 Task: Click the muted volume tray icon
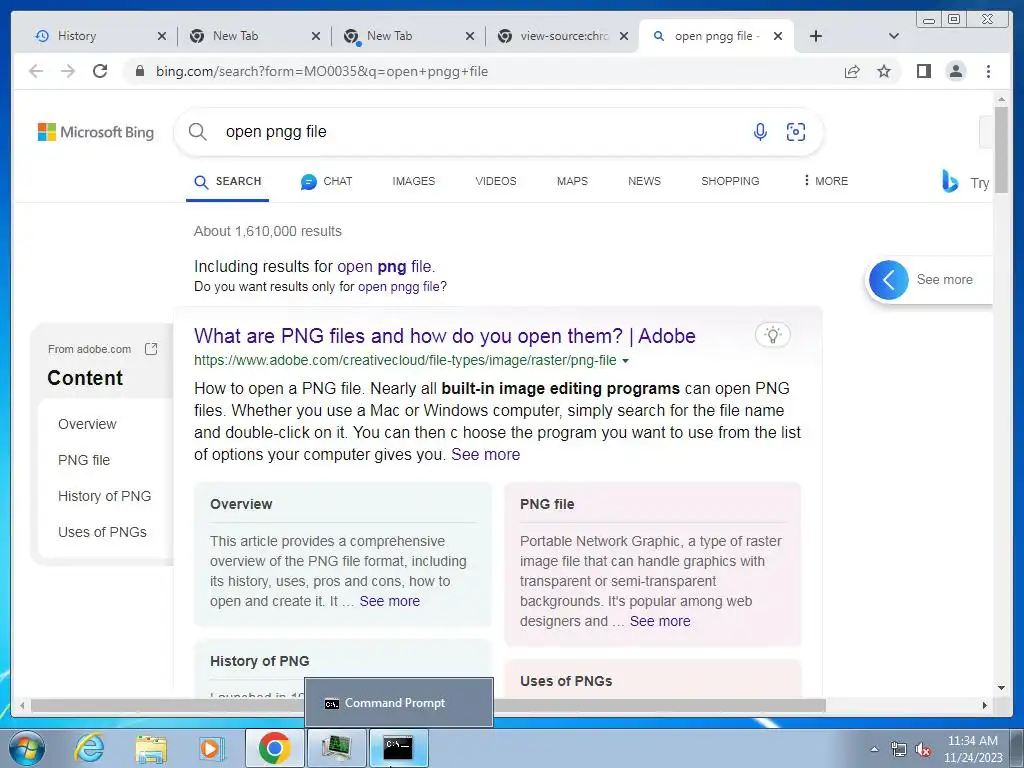923,749
